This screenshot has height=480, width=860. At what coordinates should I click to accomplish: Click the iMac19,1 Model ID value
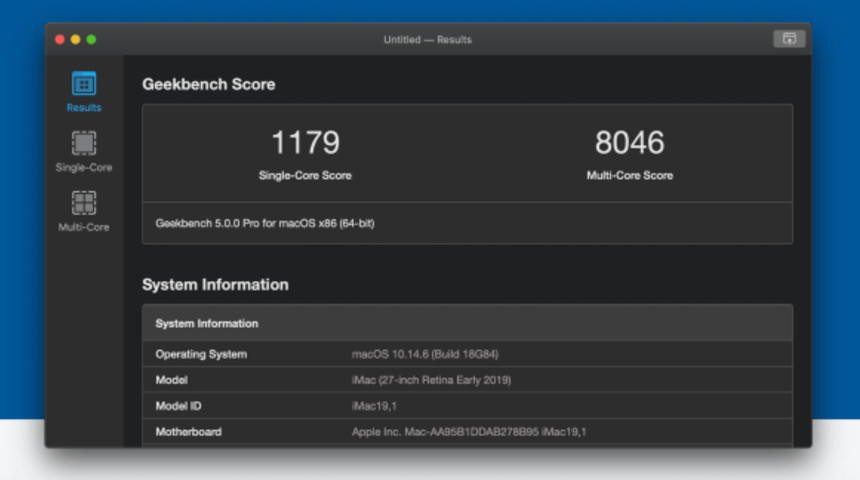(374, 406)
